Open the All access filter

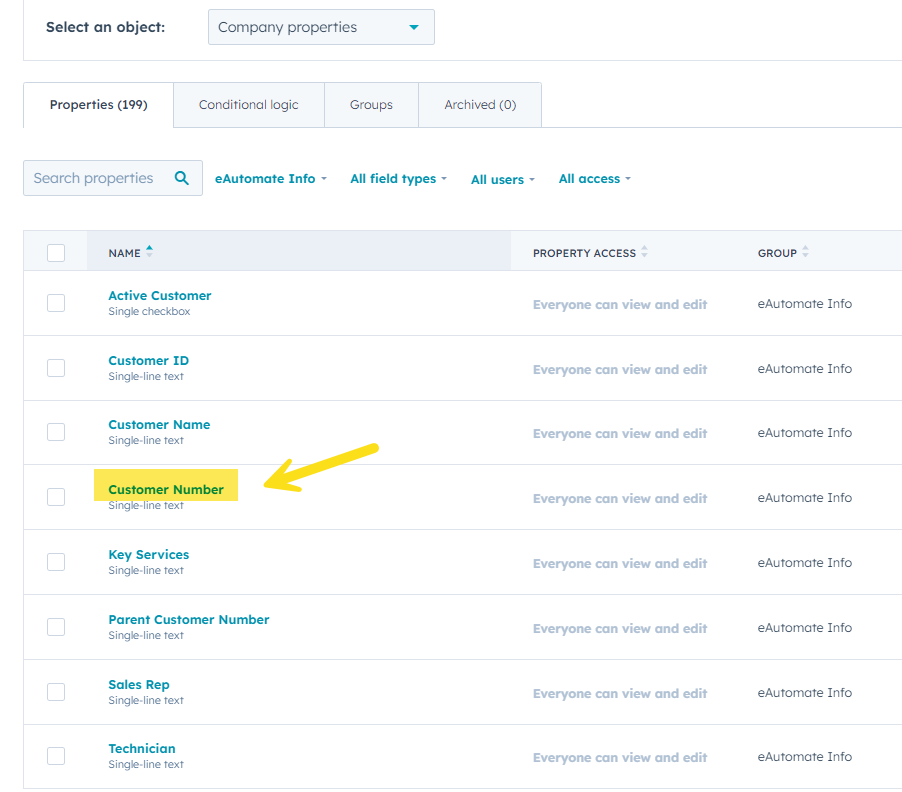(x=595, y=179)
